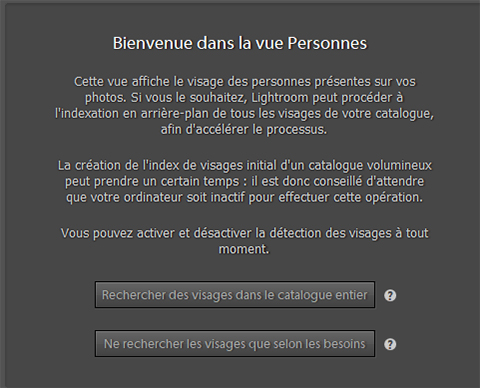This screenshot has width=480, height=388.
Task: Click 'Rechercher des visages dans le catalogue entier'
Action: pos(235,295)
